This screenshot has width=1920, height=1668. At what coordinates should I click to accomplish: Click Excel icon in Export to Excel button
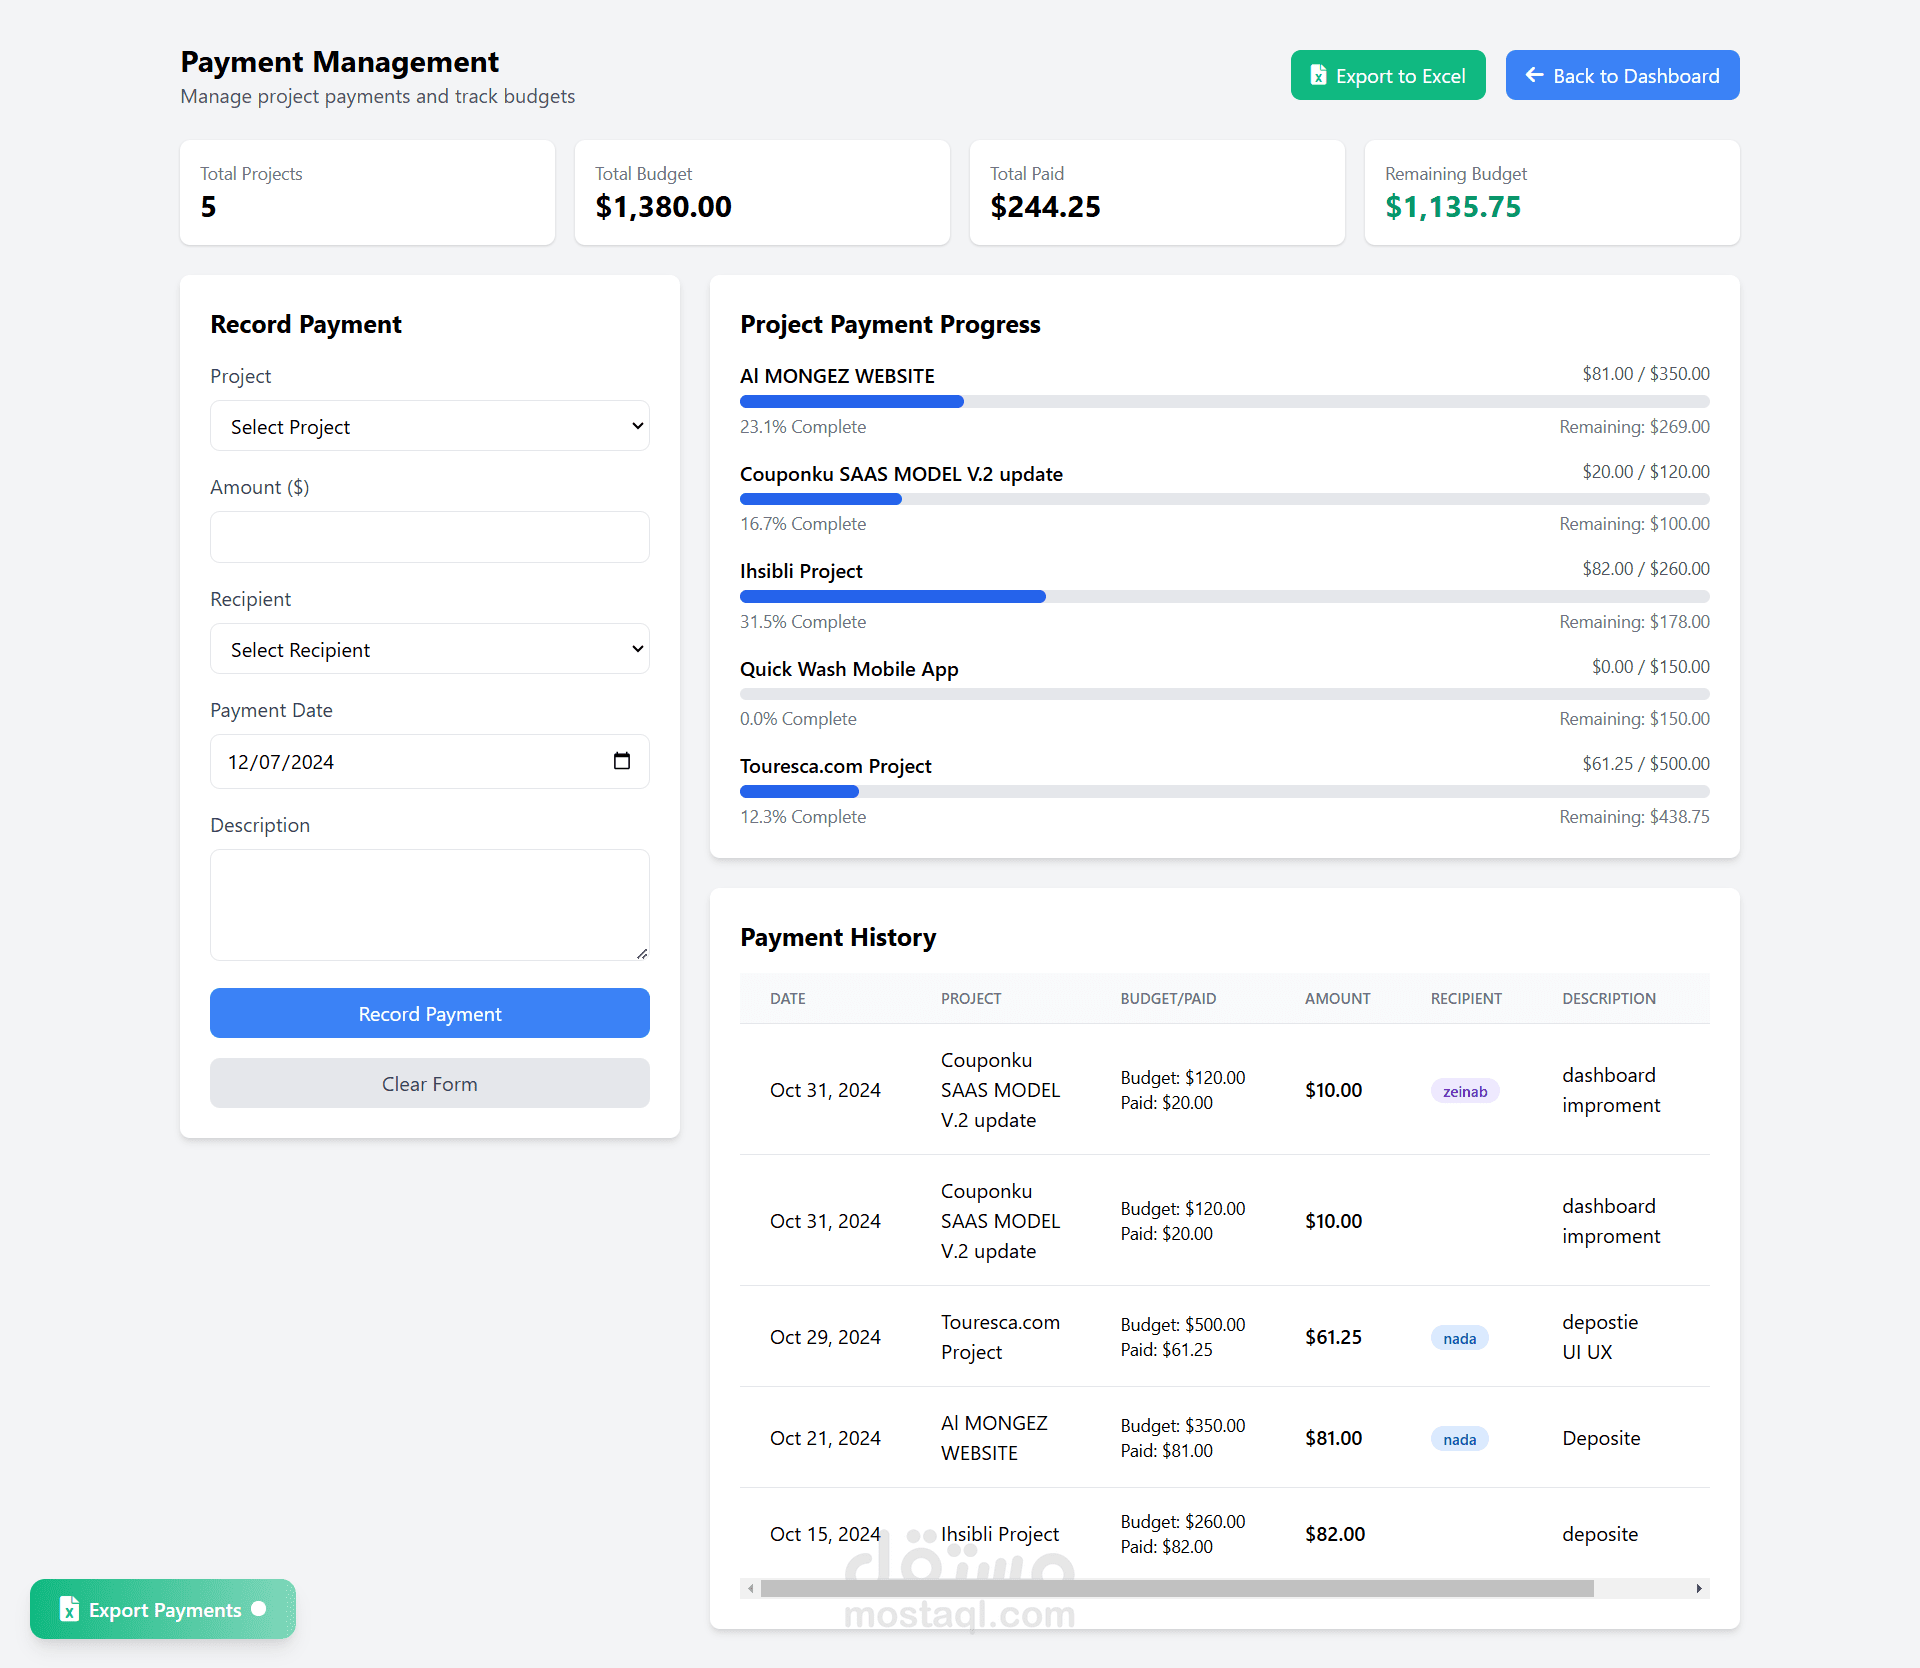click(1318, 76)
